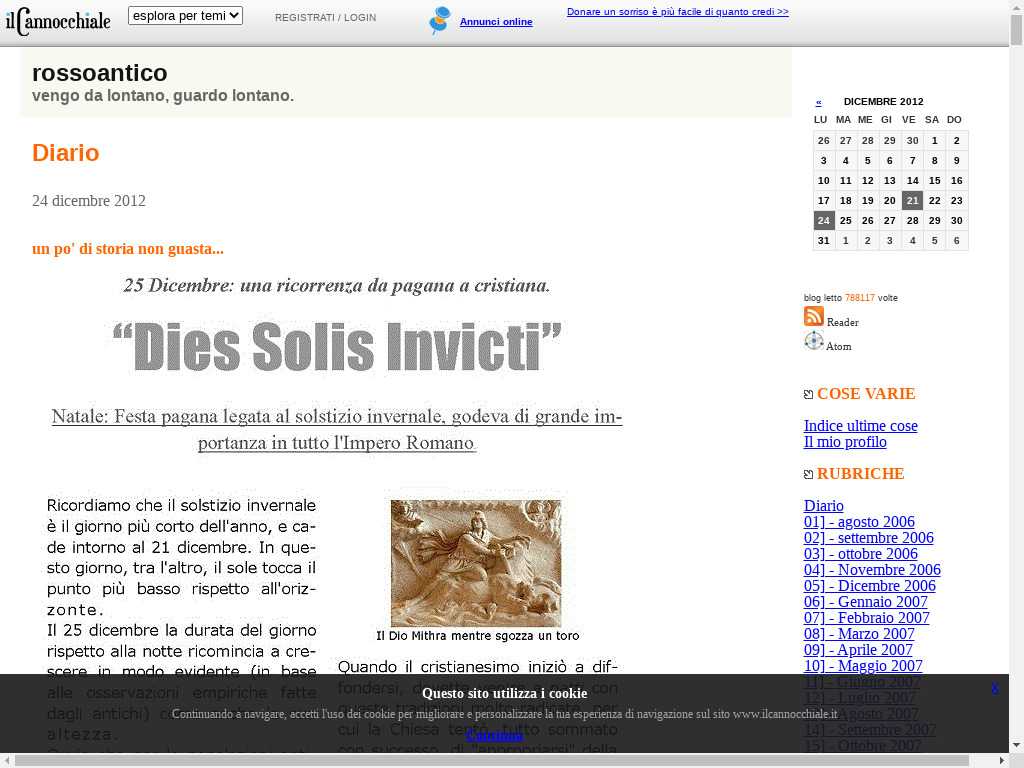Screen dimensions: 1024x768
Task: Open the RSS Reader feed icon
Action: coord(814,317)
